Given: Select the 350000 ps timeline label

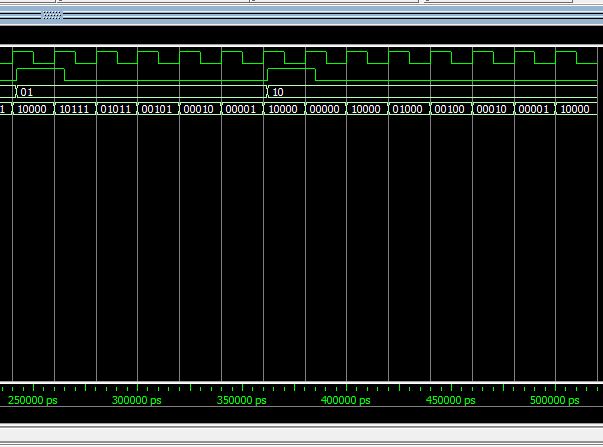Looking at the screenshot, I should 241,400.
